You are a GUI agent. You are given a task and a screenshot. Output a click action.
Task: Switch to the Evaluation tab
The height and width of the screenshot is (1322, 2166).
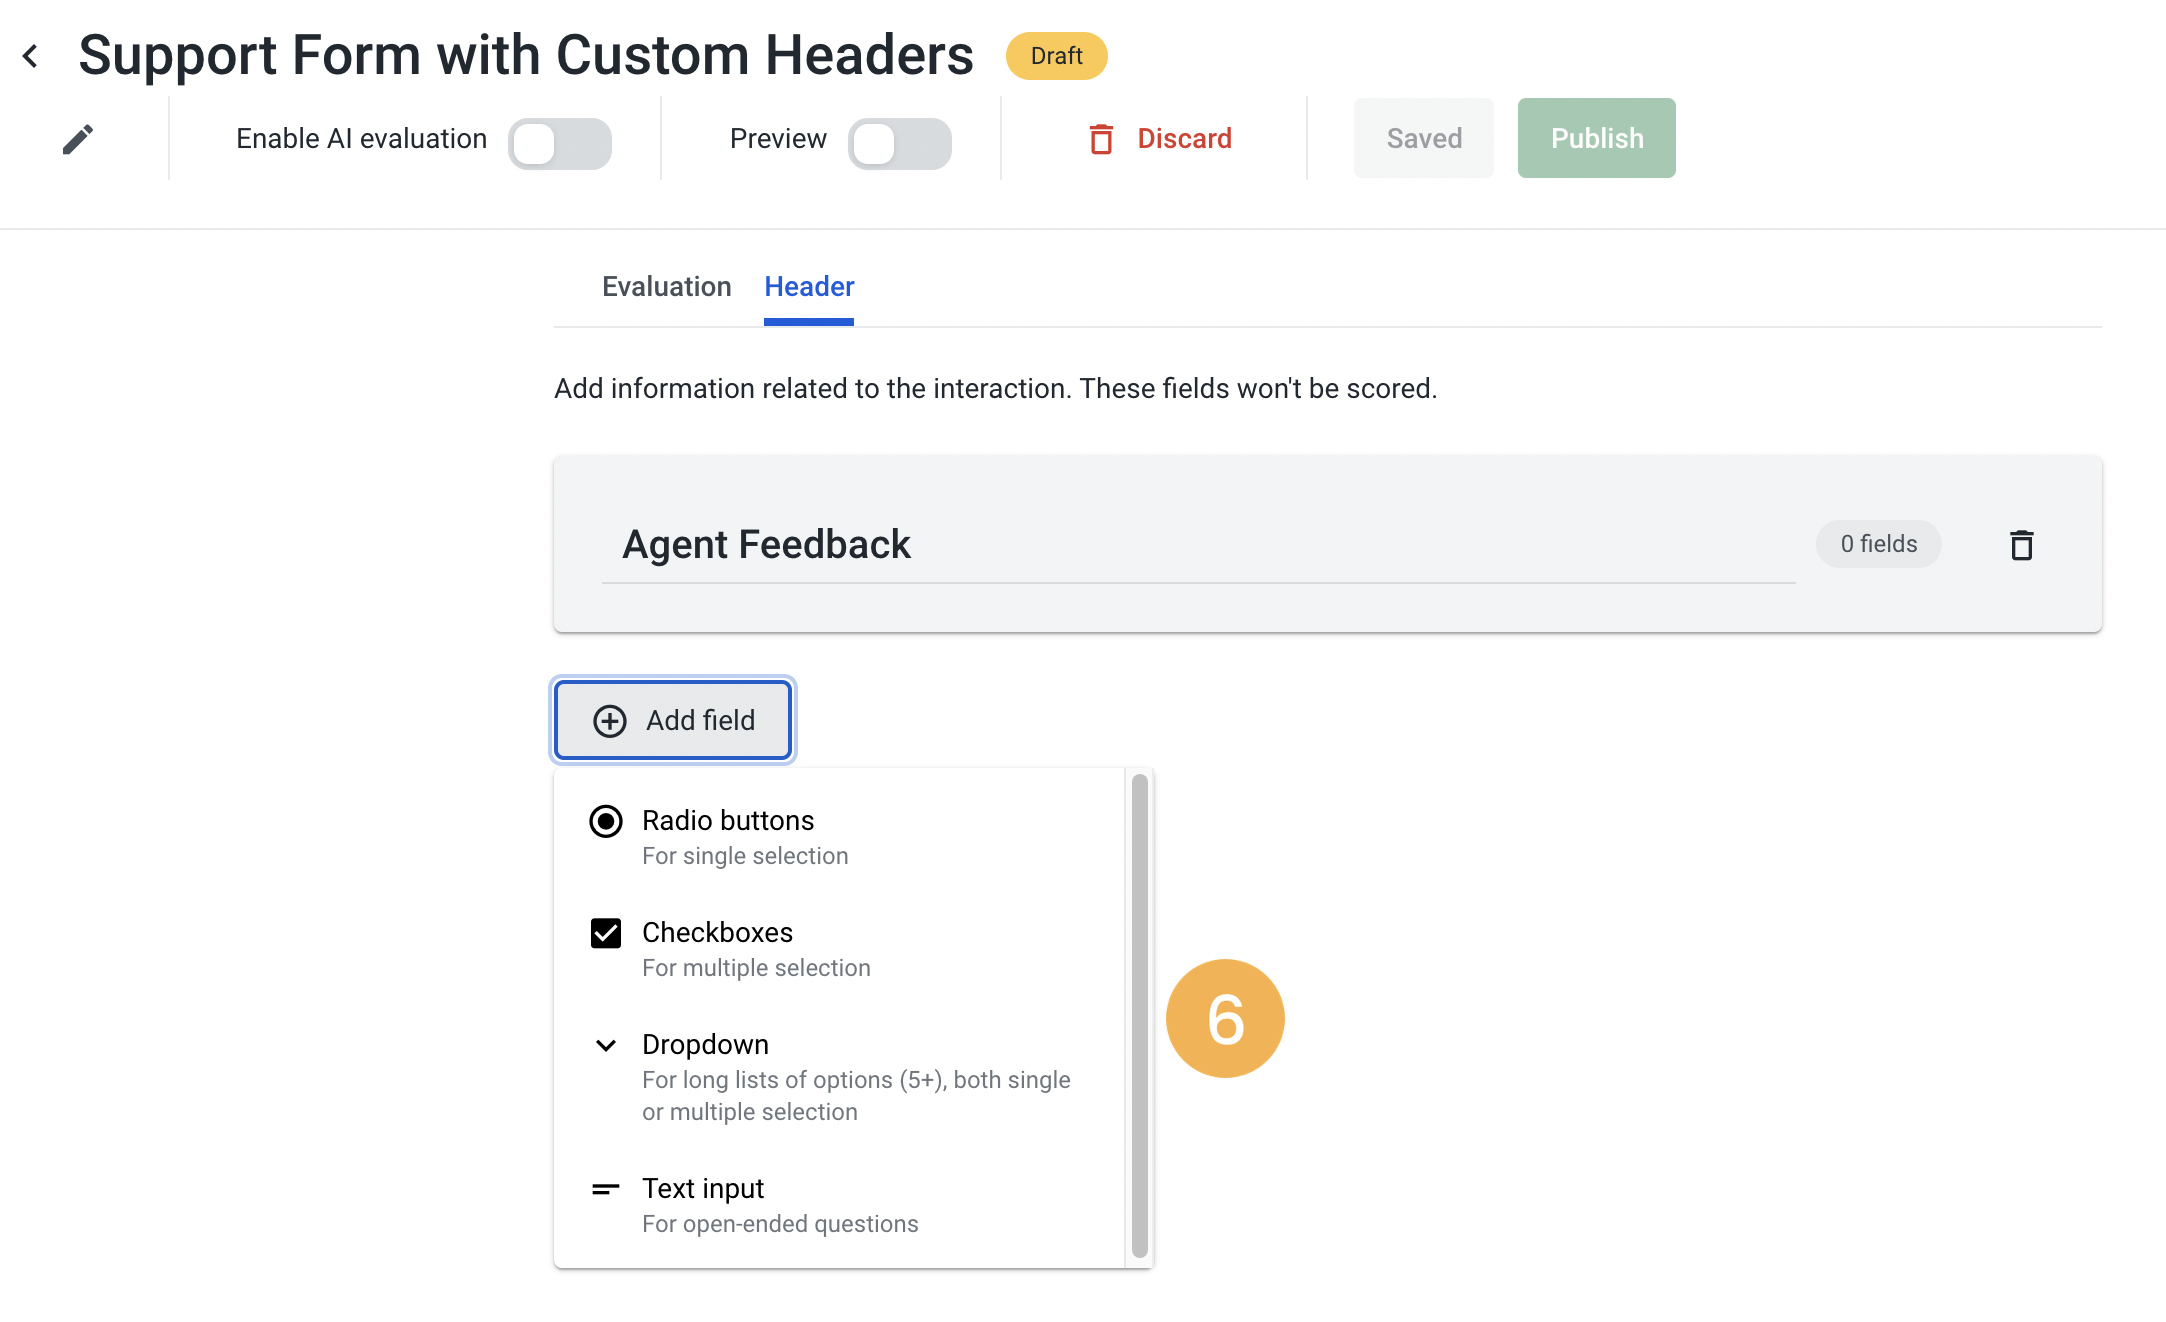click(x=666, y=287)
